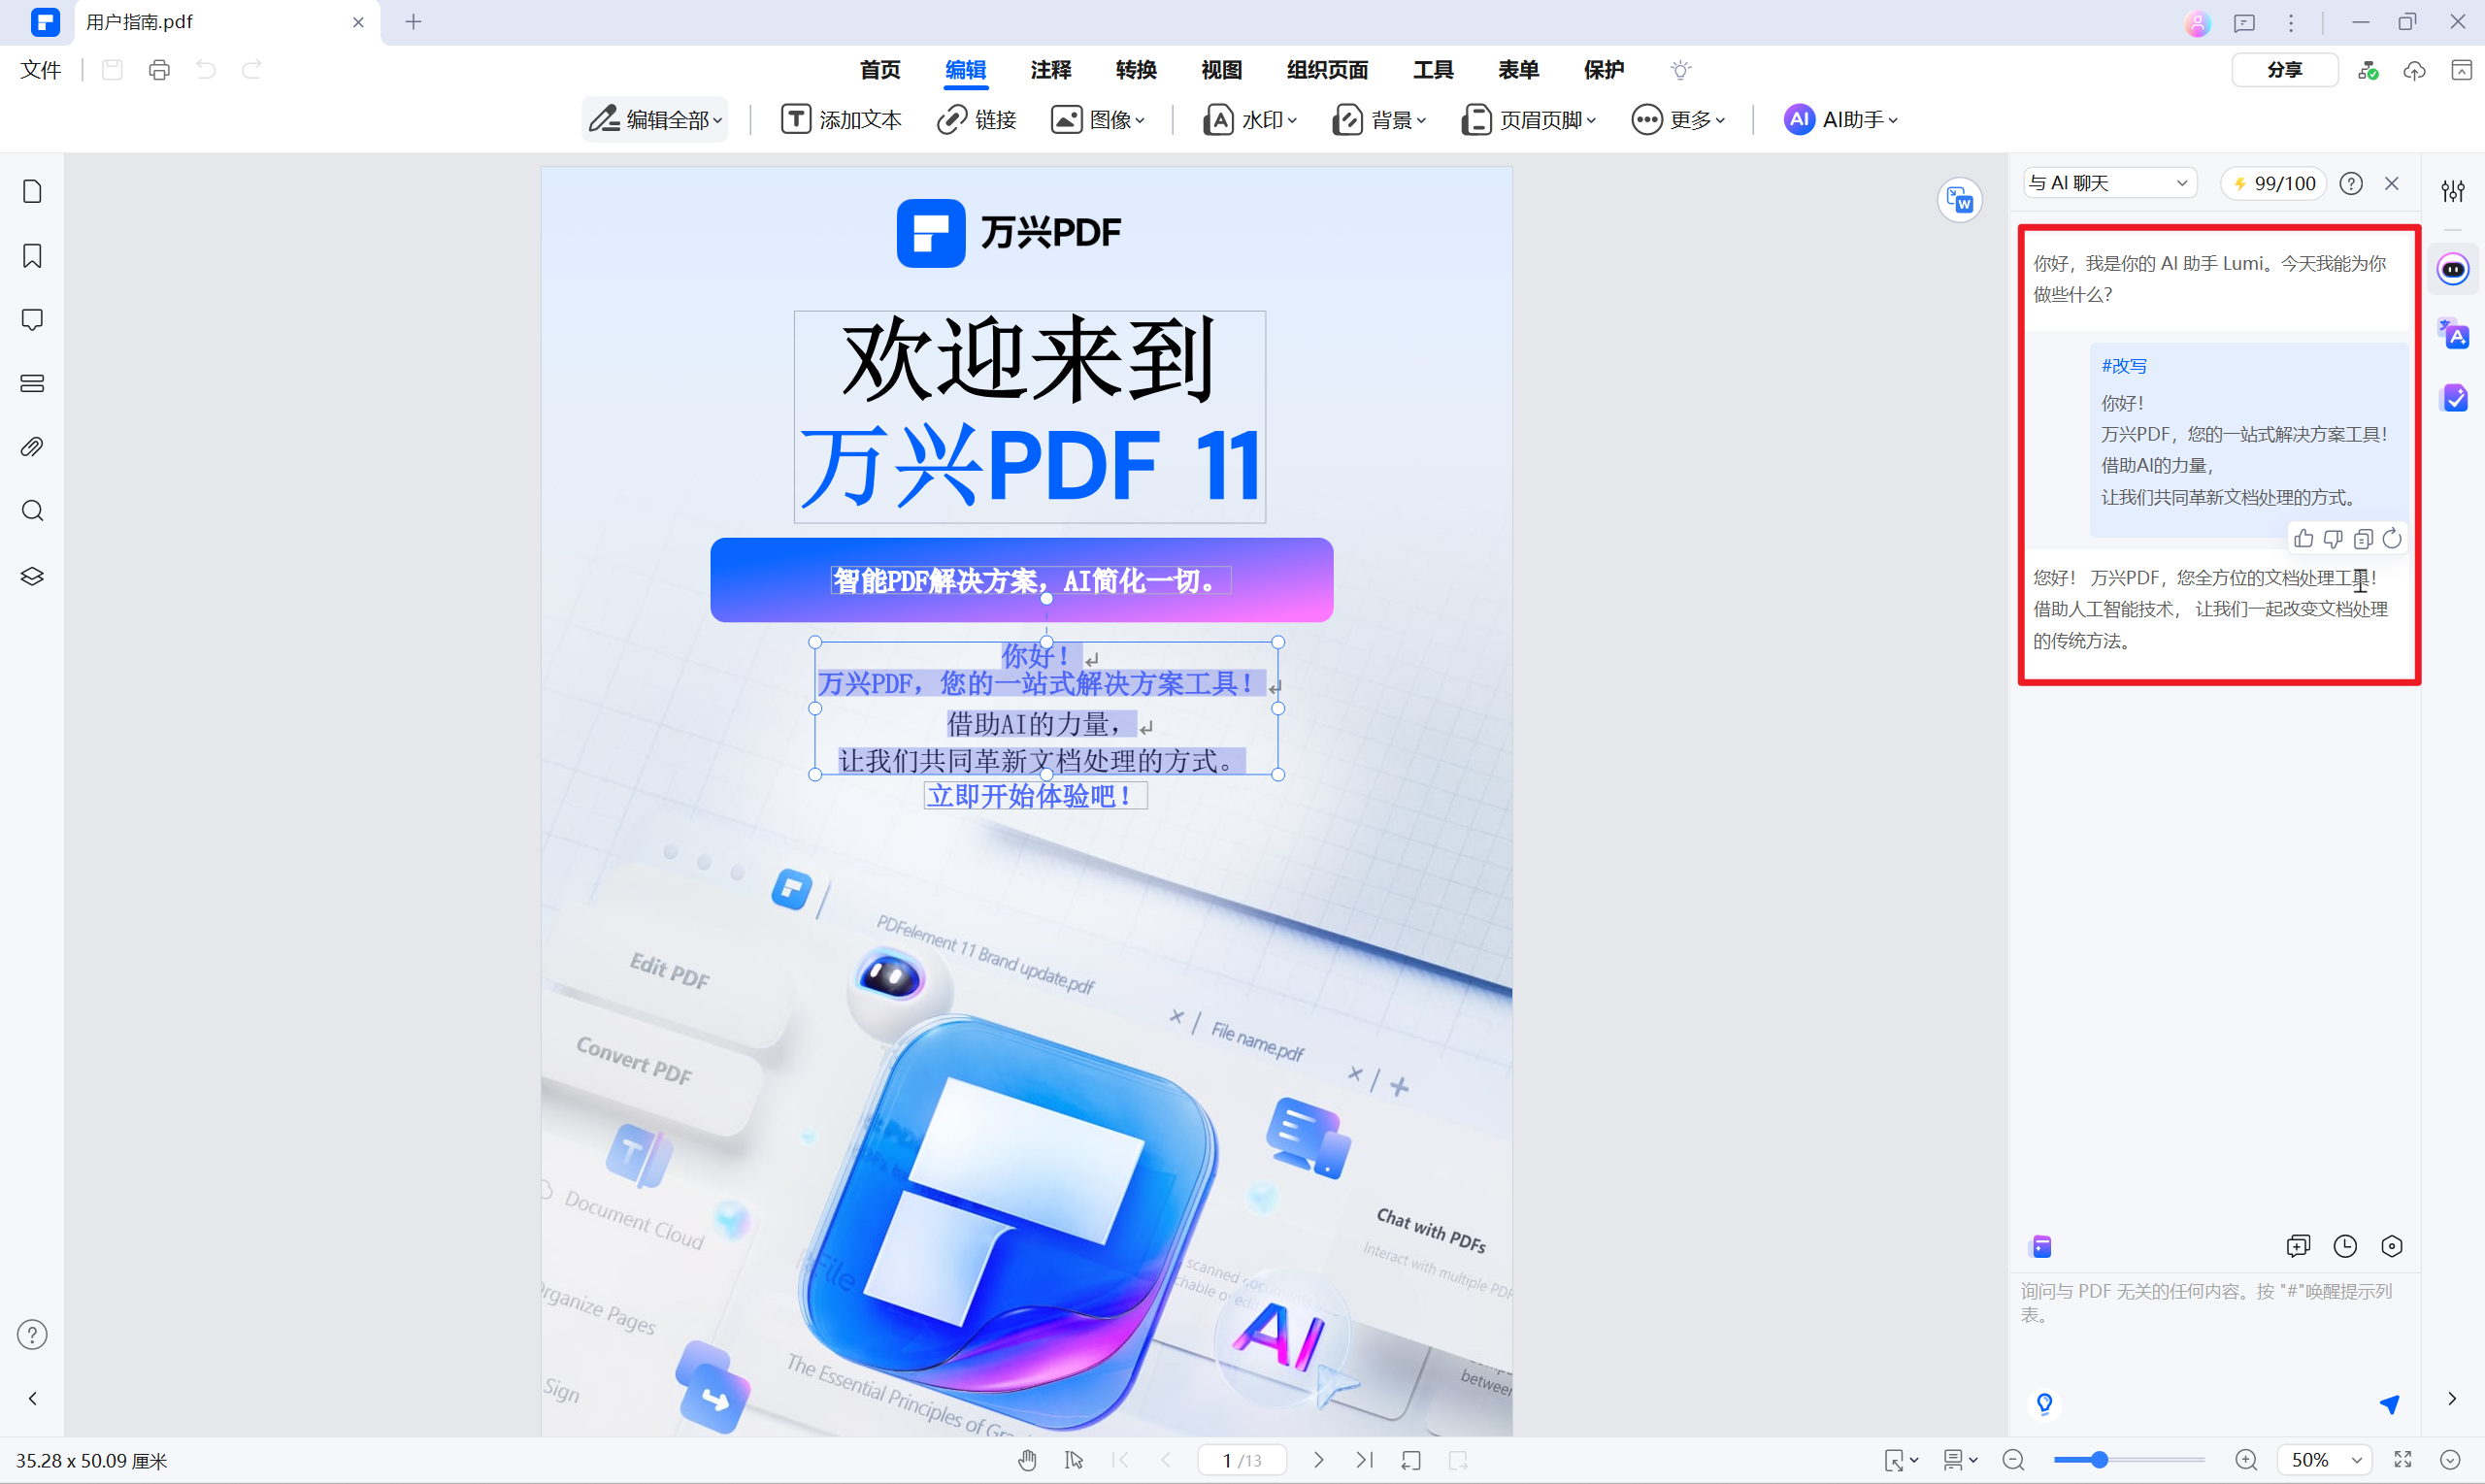
Task: Open AI chat history clock icon
Action: [x=2344, y=1245]
